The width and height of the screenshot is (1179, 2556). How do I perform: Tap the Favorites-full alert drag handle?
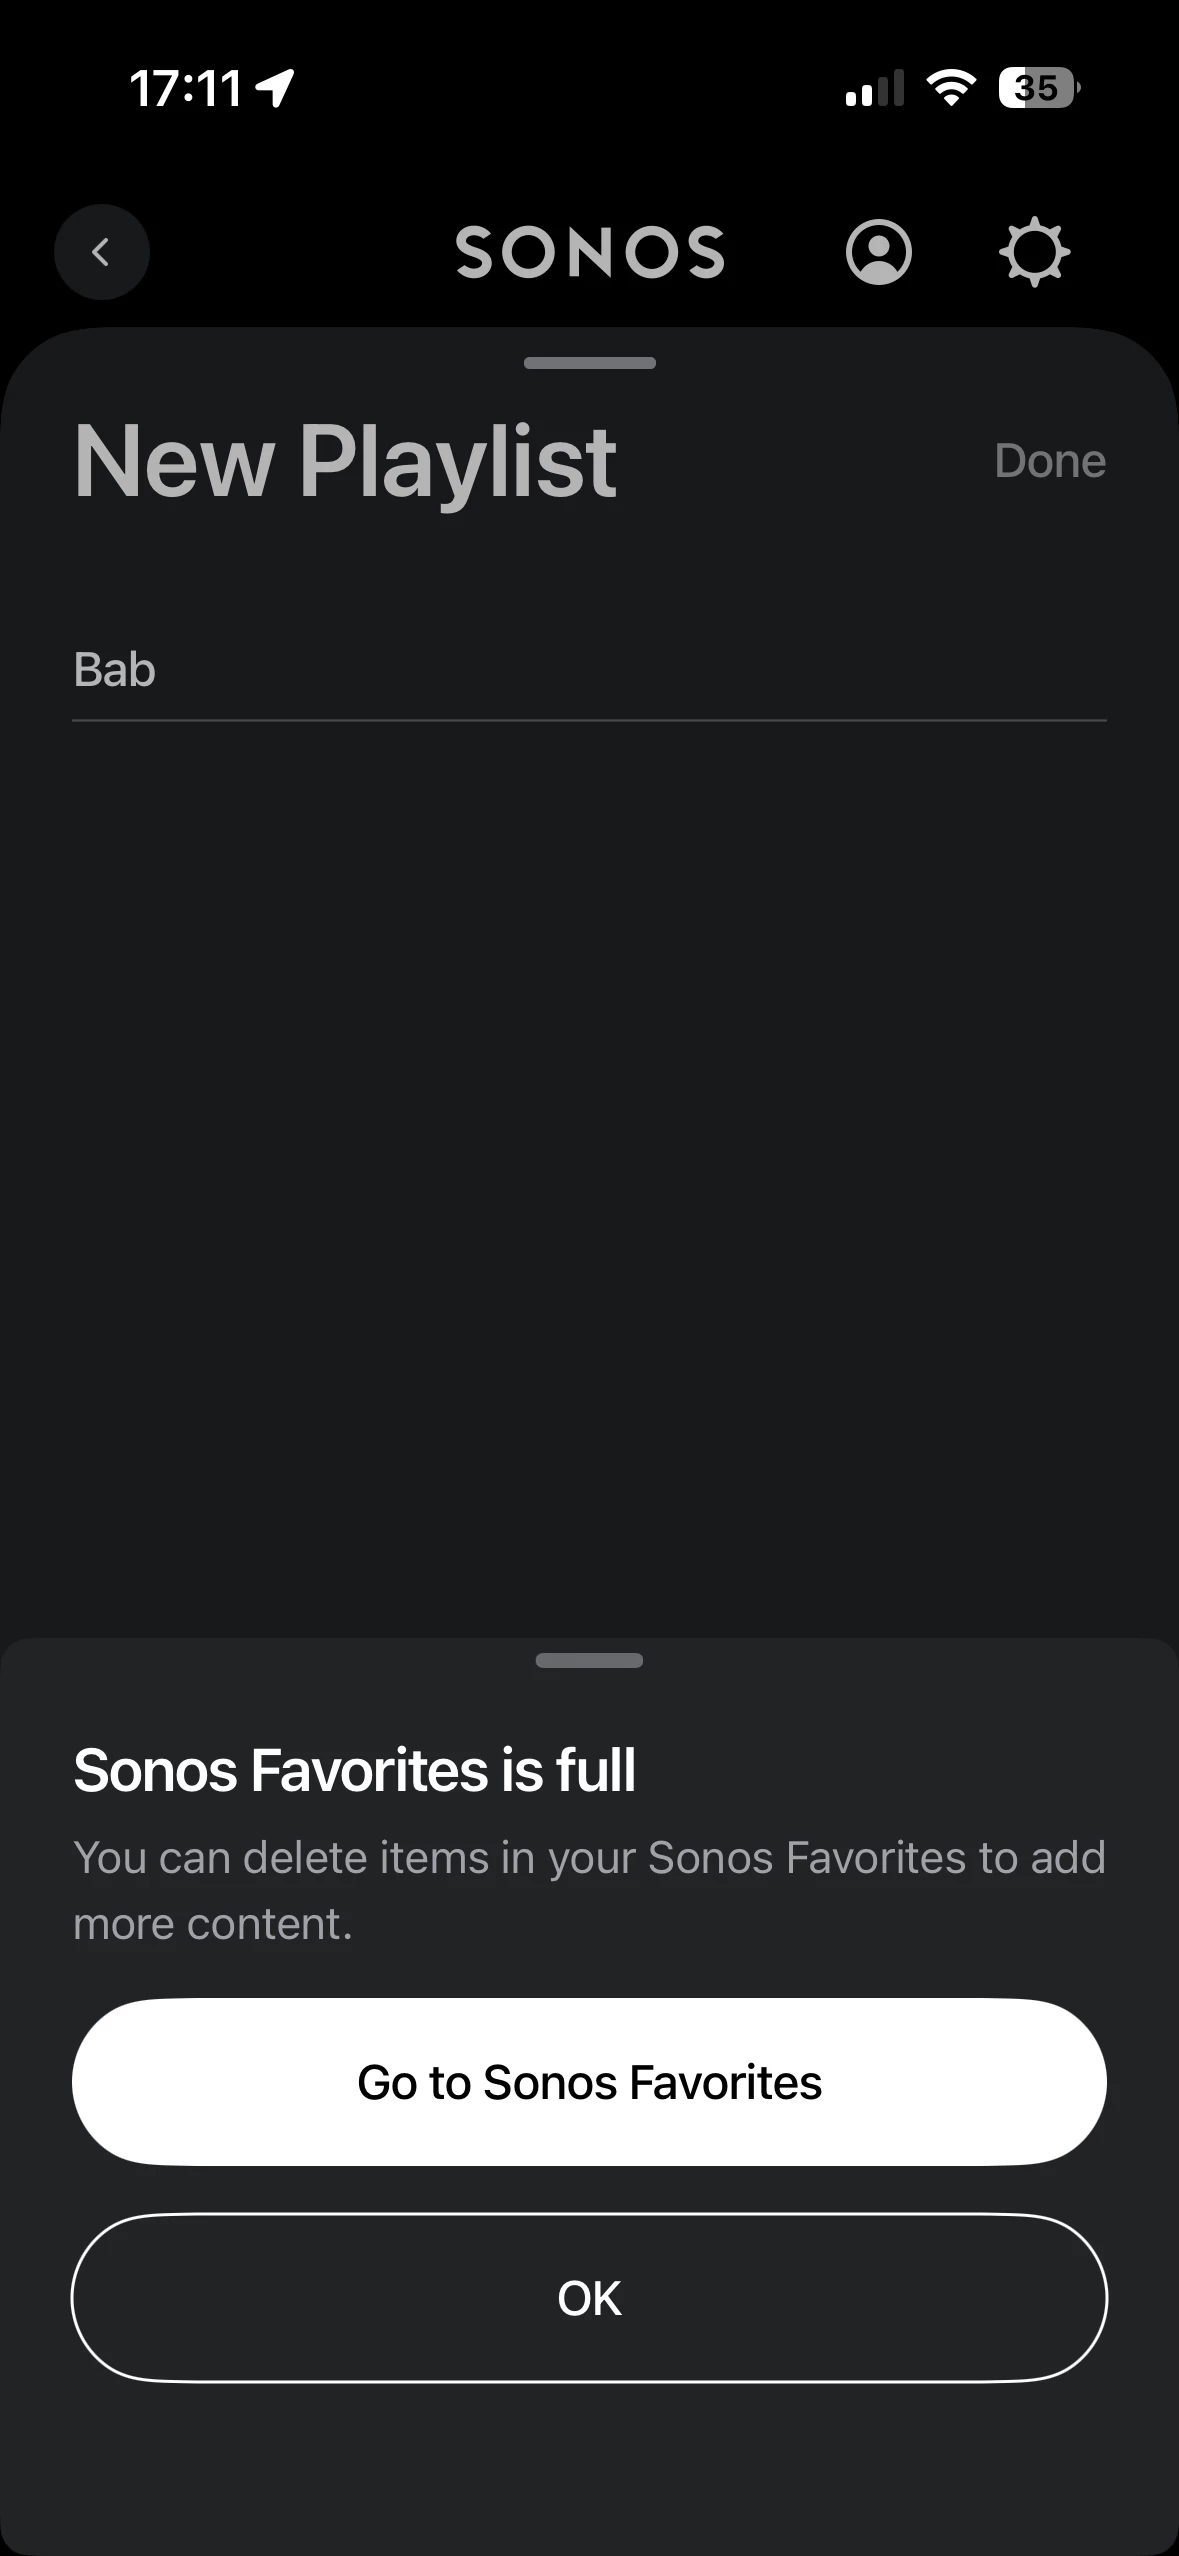click(x=589, y=1661)
